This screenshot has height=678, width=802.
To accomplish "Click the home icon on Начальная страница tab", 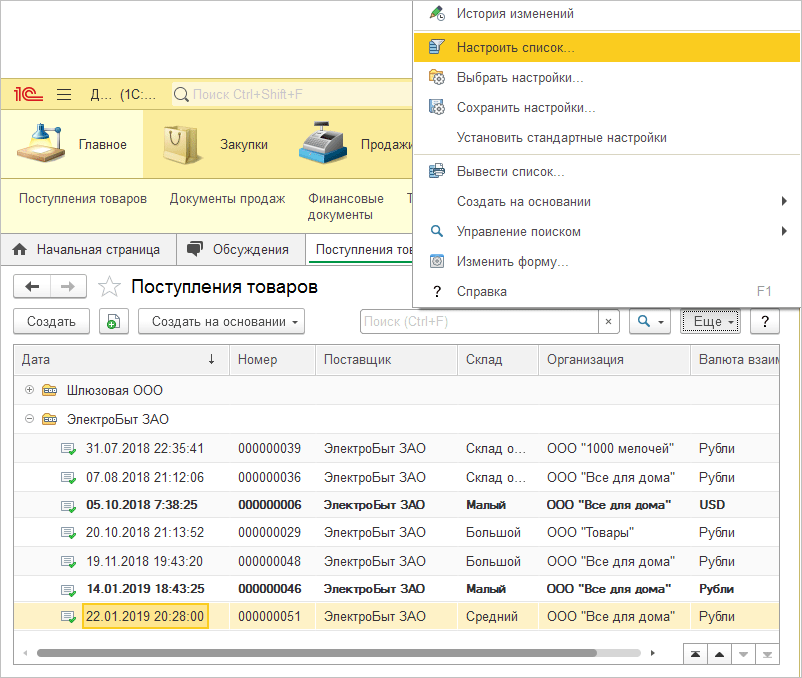I will click(x=19, y=250).
